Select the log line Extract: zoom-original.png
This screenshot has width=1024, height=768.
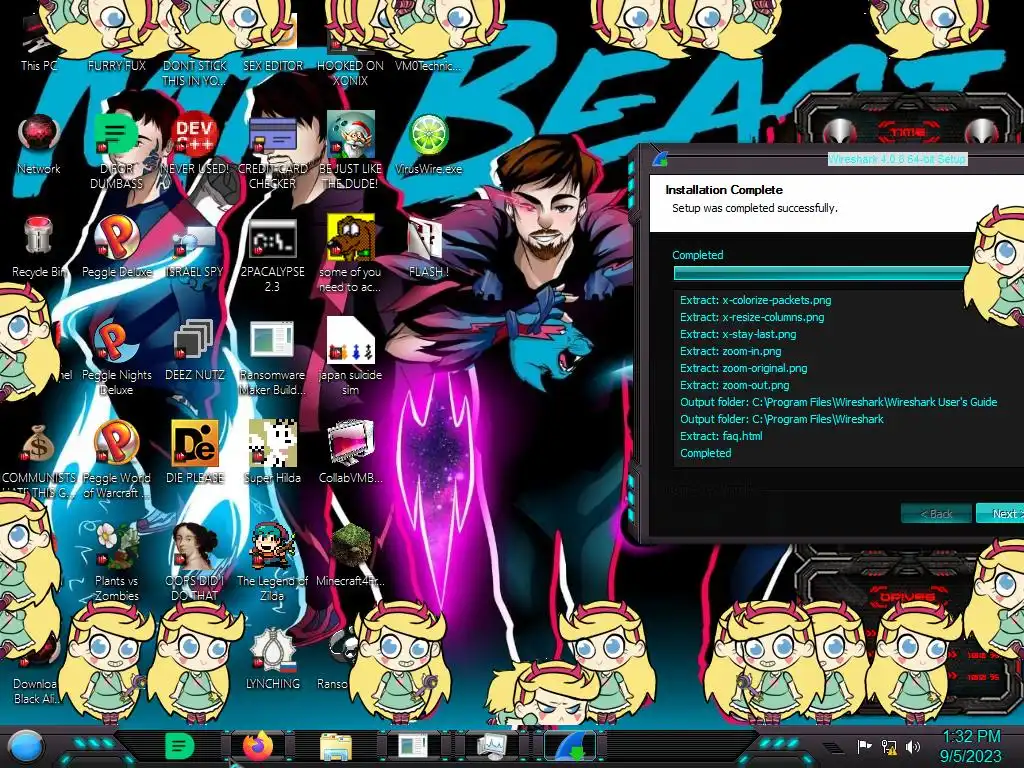click(x=743, y=368)
